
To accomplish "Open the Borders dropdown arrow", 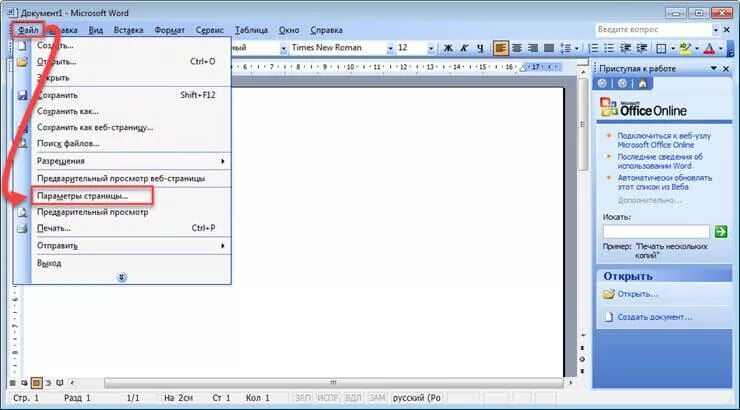I will 673,49.
